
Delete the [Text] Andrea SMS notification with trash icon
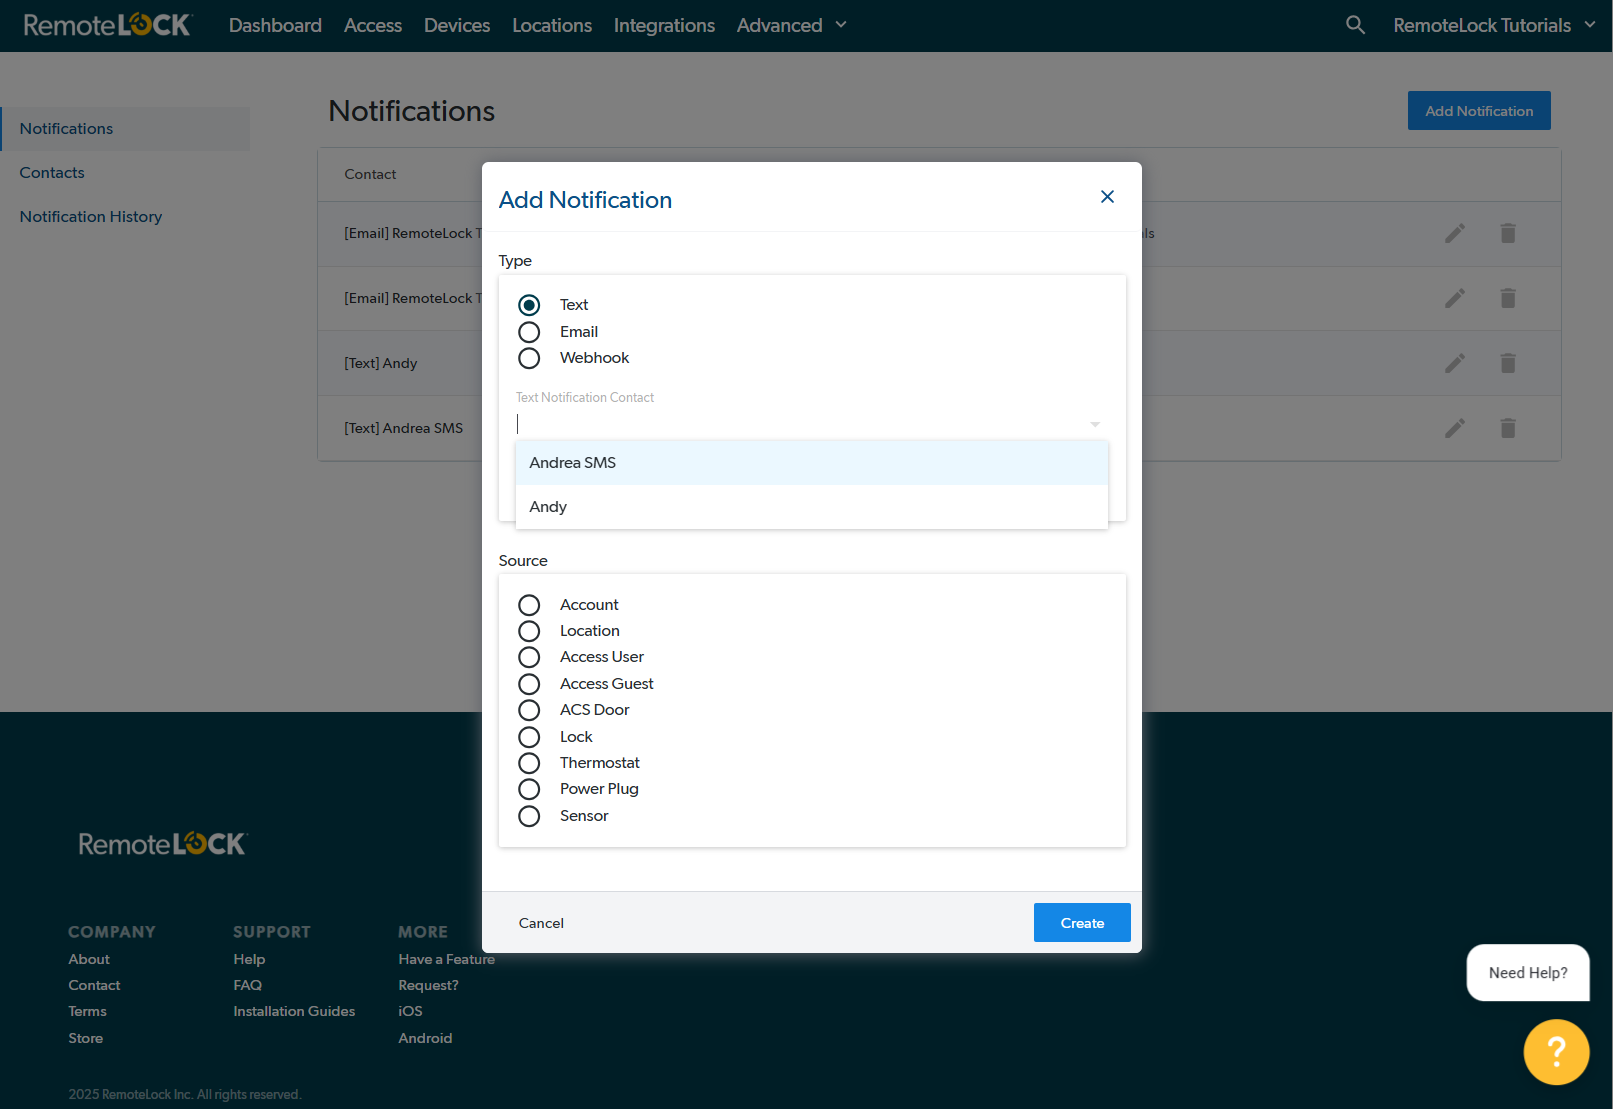(x=1508, y=428)
